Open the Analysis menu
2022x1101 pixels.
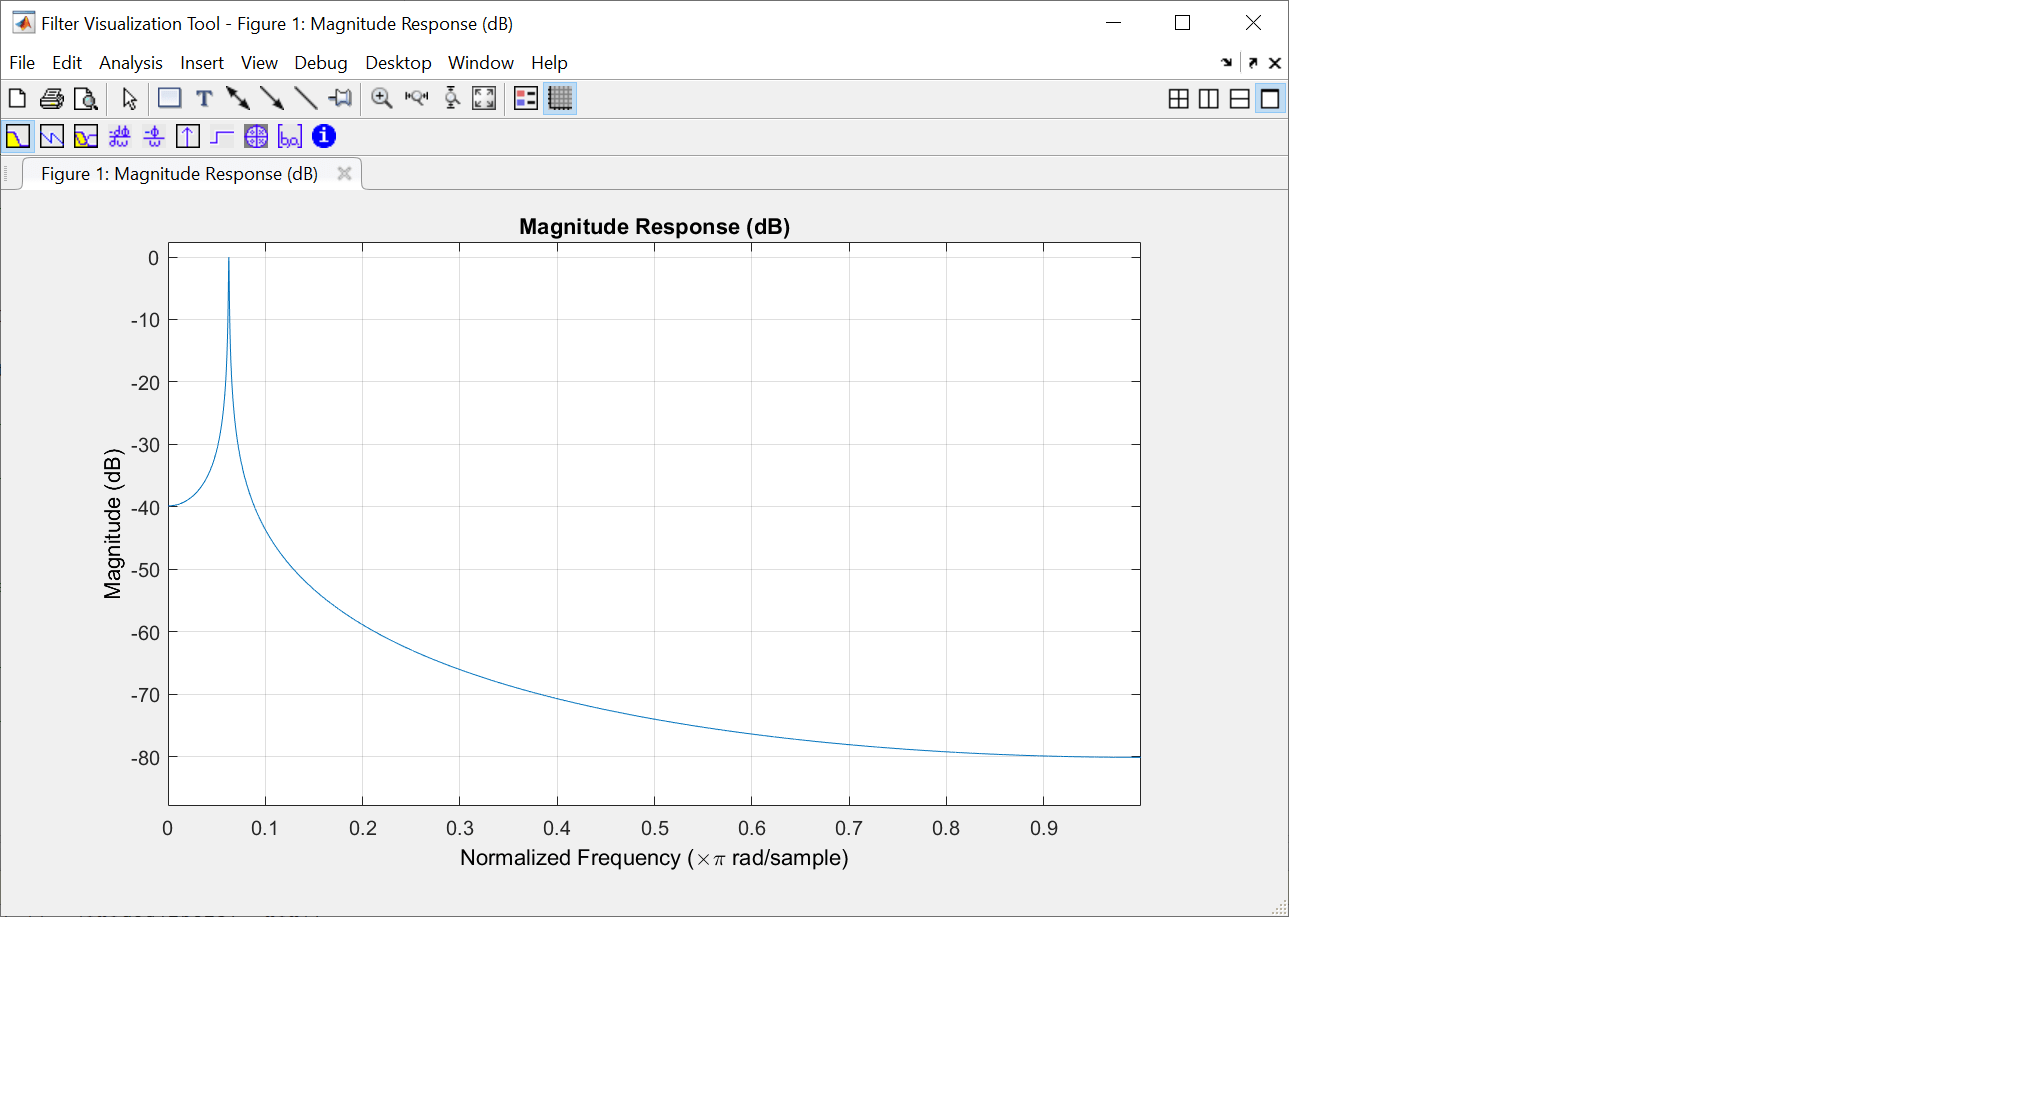pyautogui.click(x=131, y=62)
